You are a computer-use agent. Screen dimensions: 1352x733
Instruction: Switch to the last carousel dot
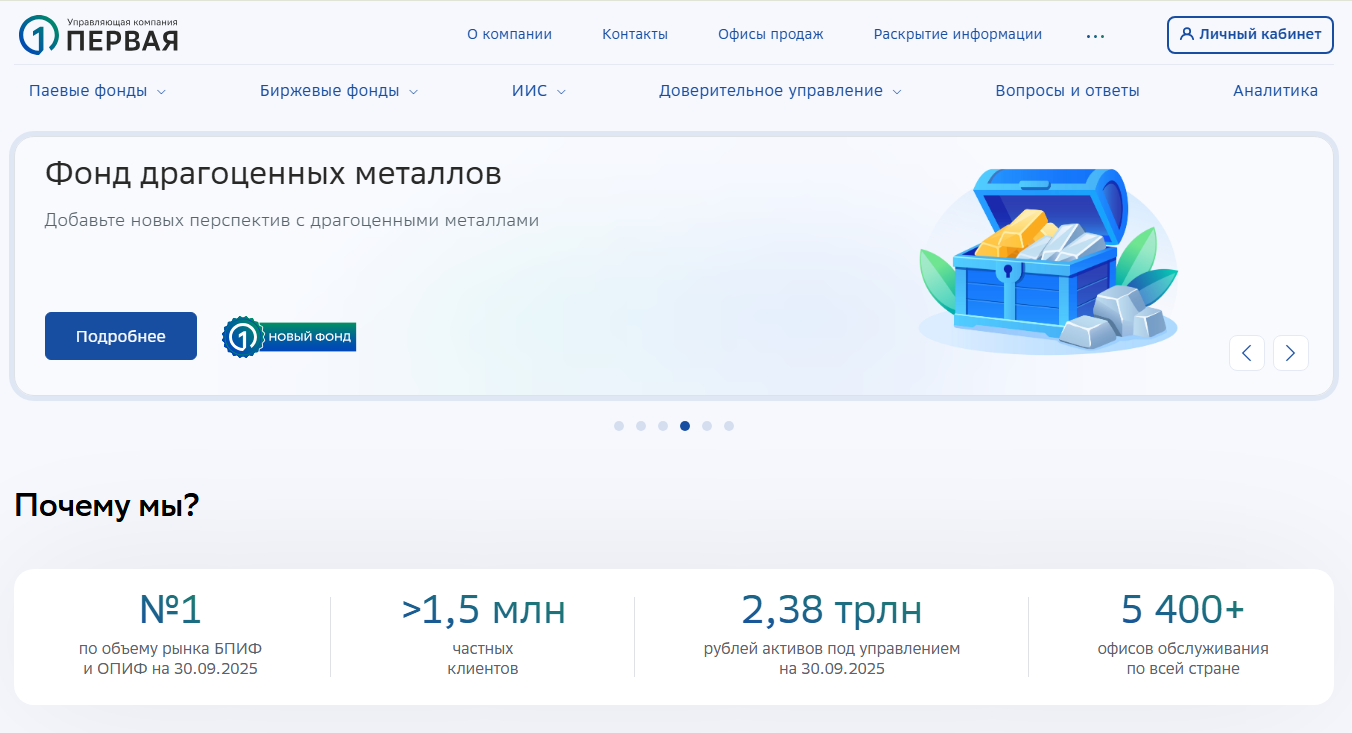729,426
